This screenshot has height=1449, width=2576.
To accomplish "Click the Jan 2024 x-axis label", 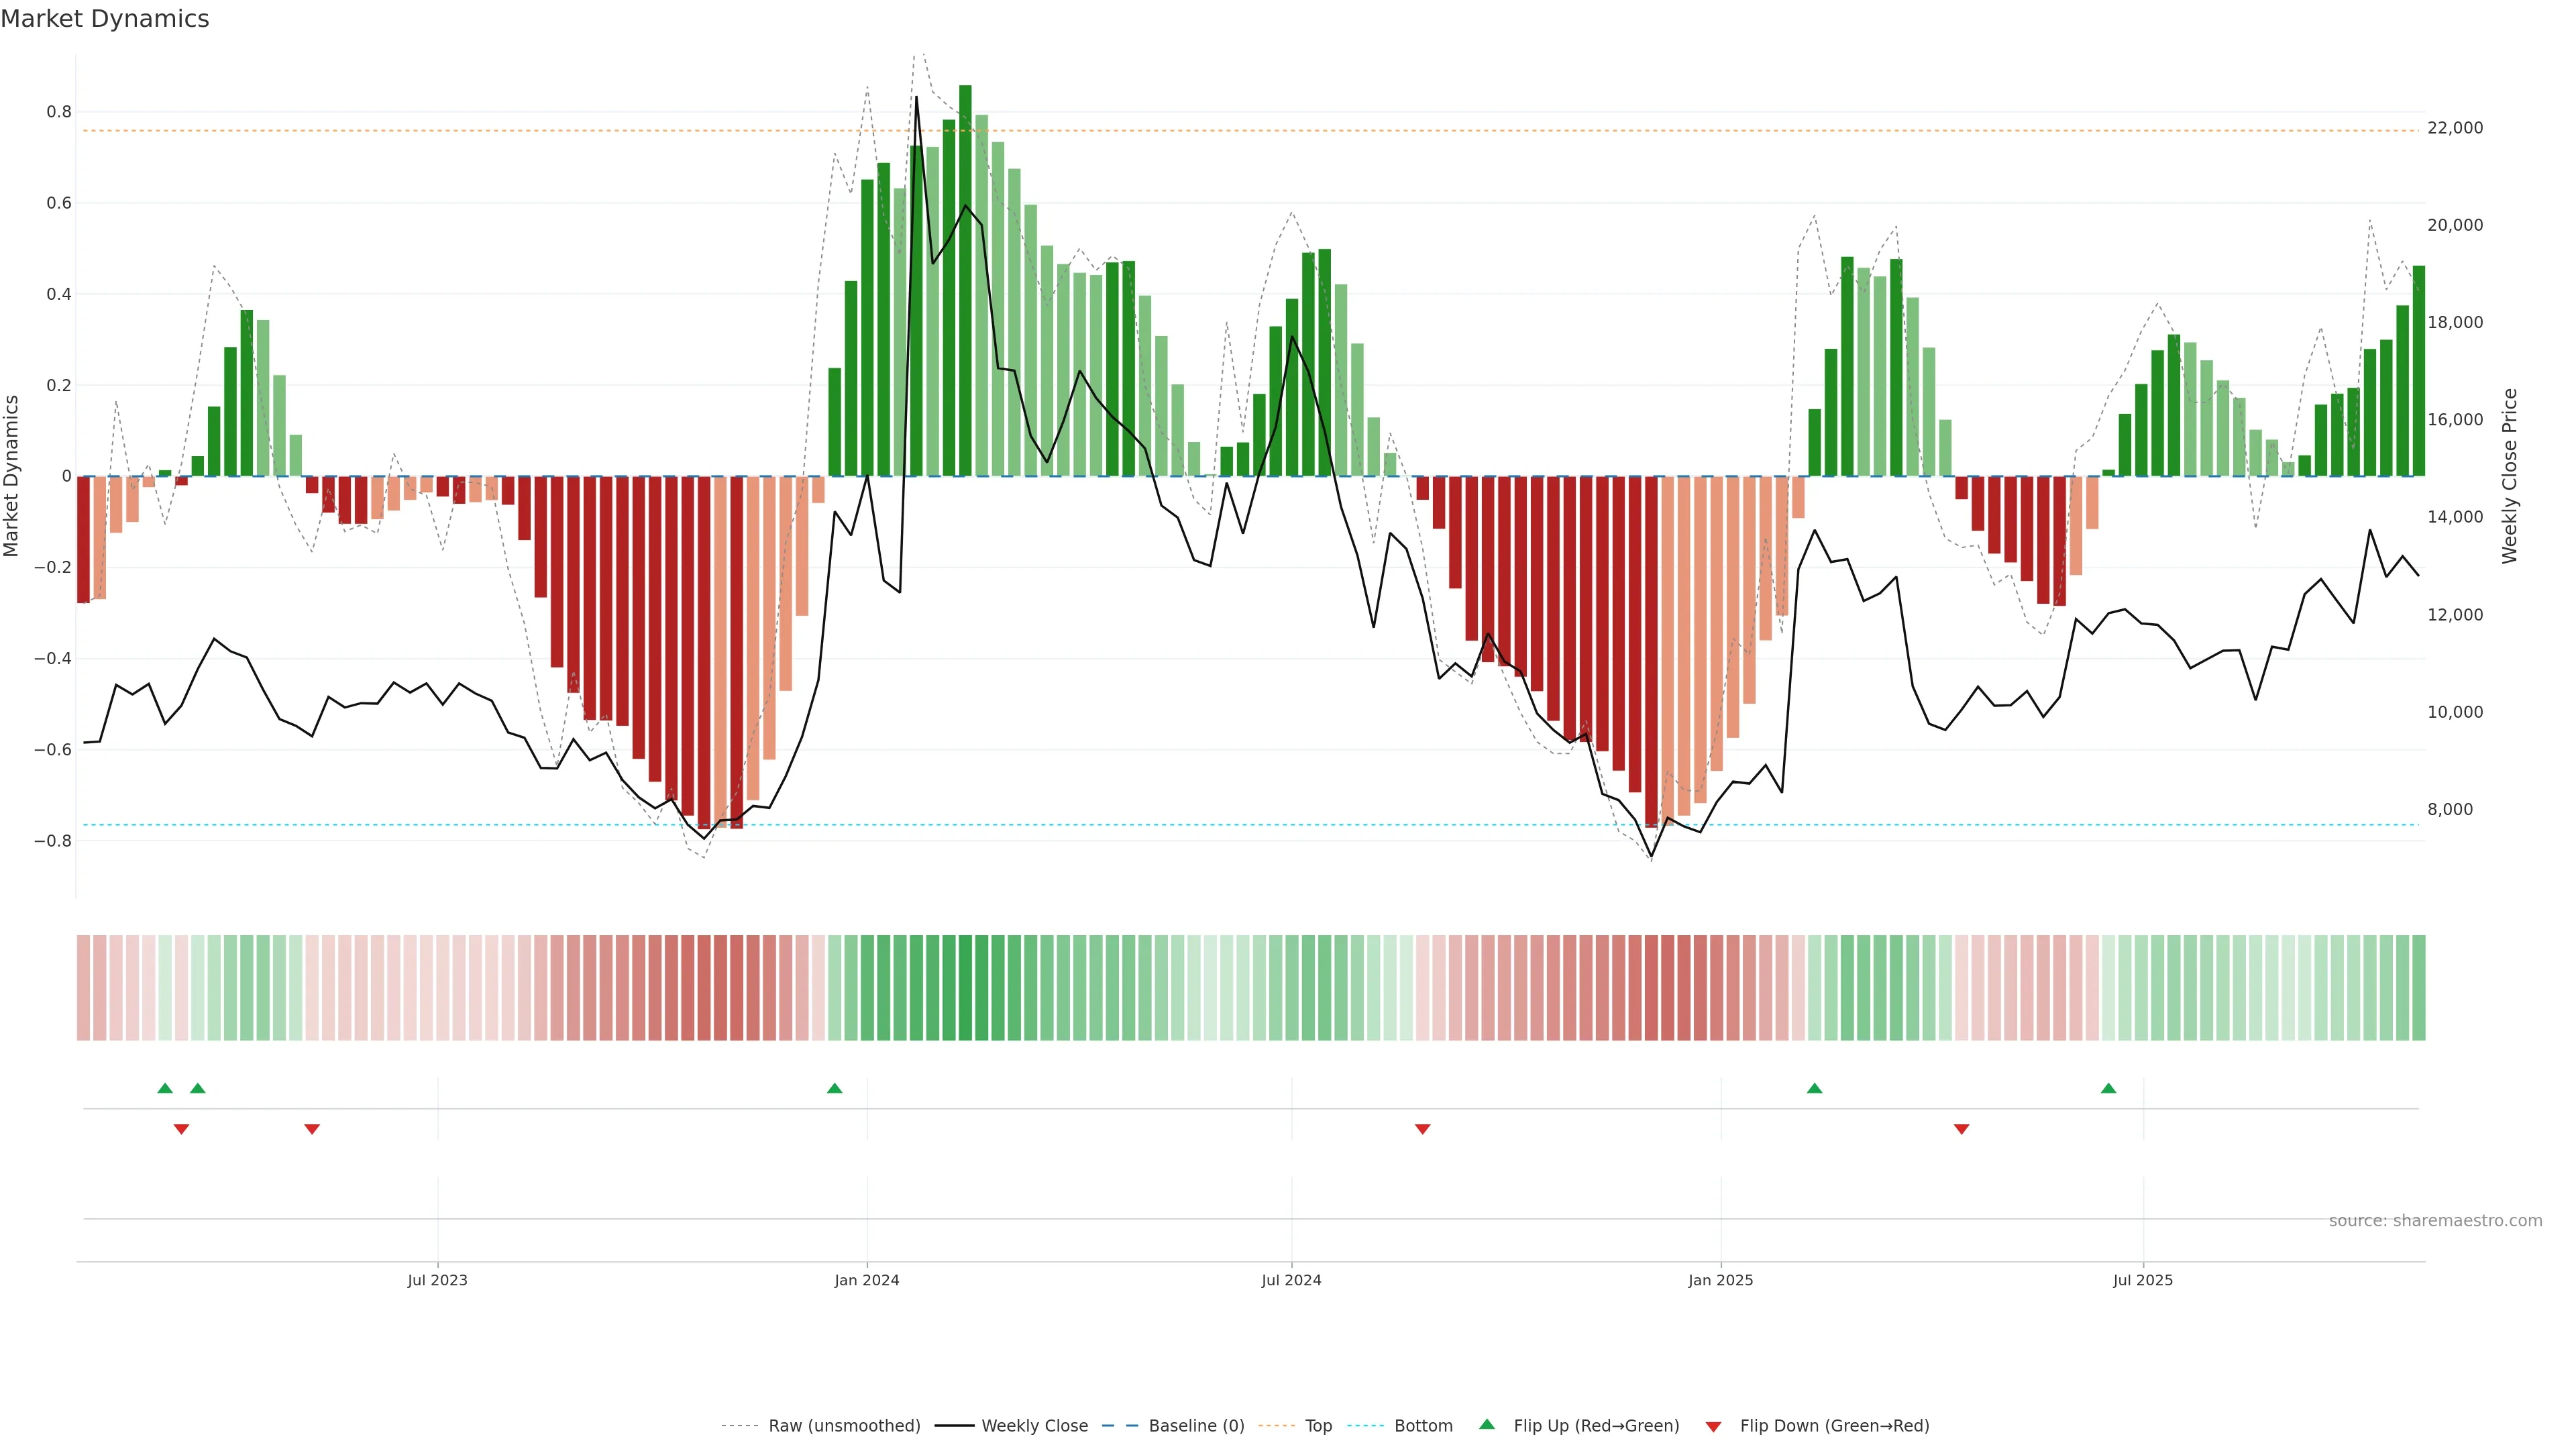I will [866, 1280].
